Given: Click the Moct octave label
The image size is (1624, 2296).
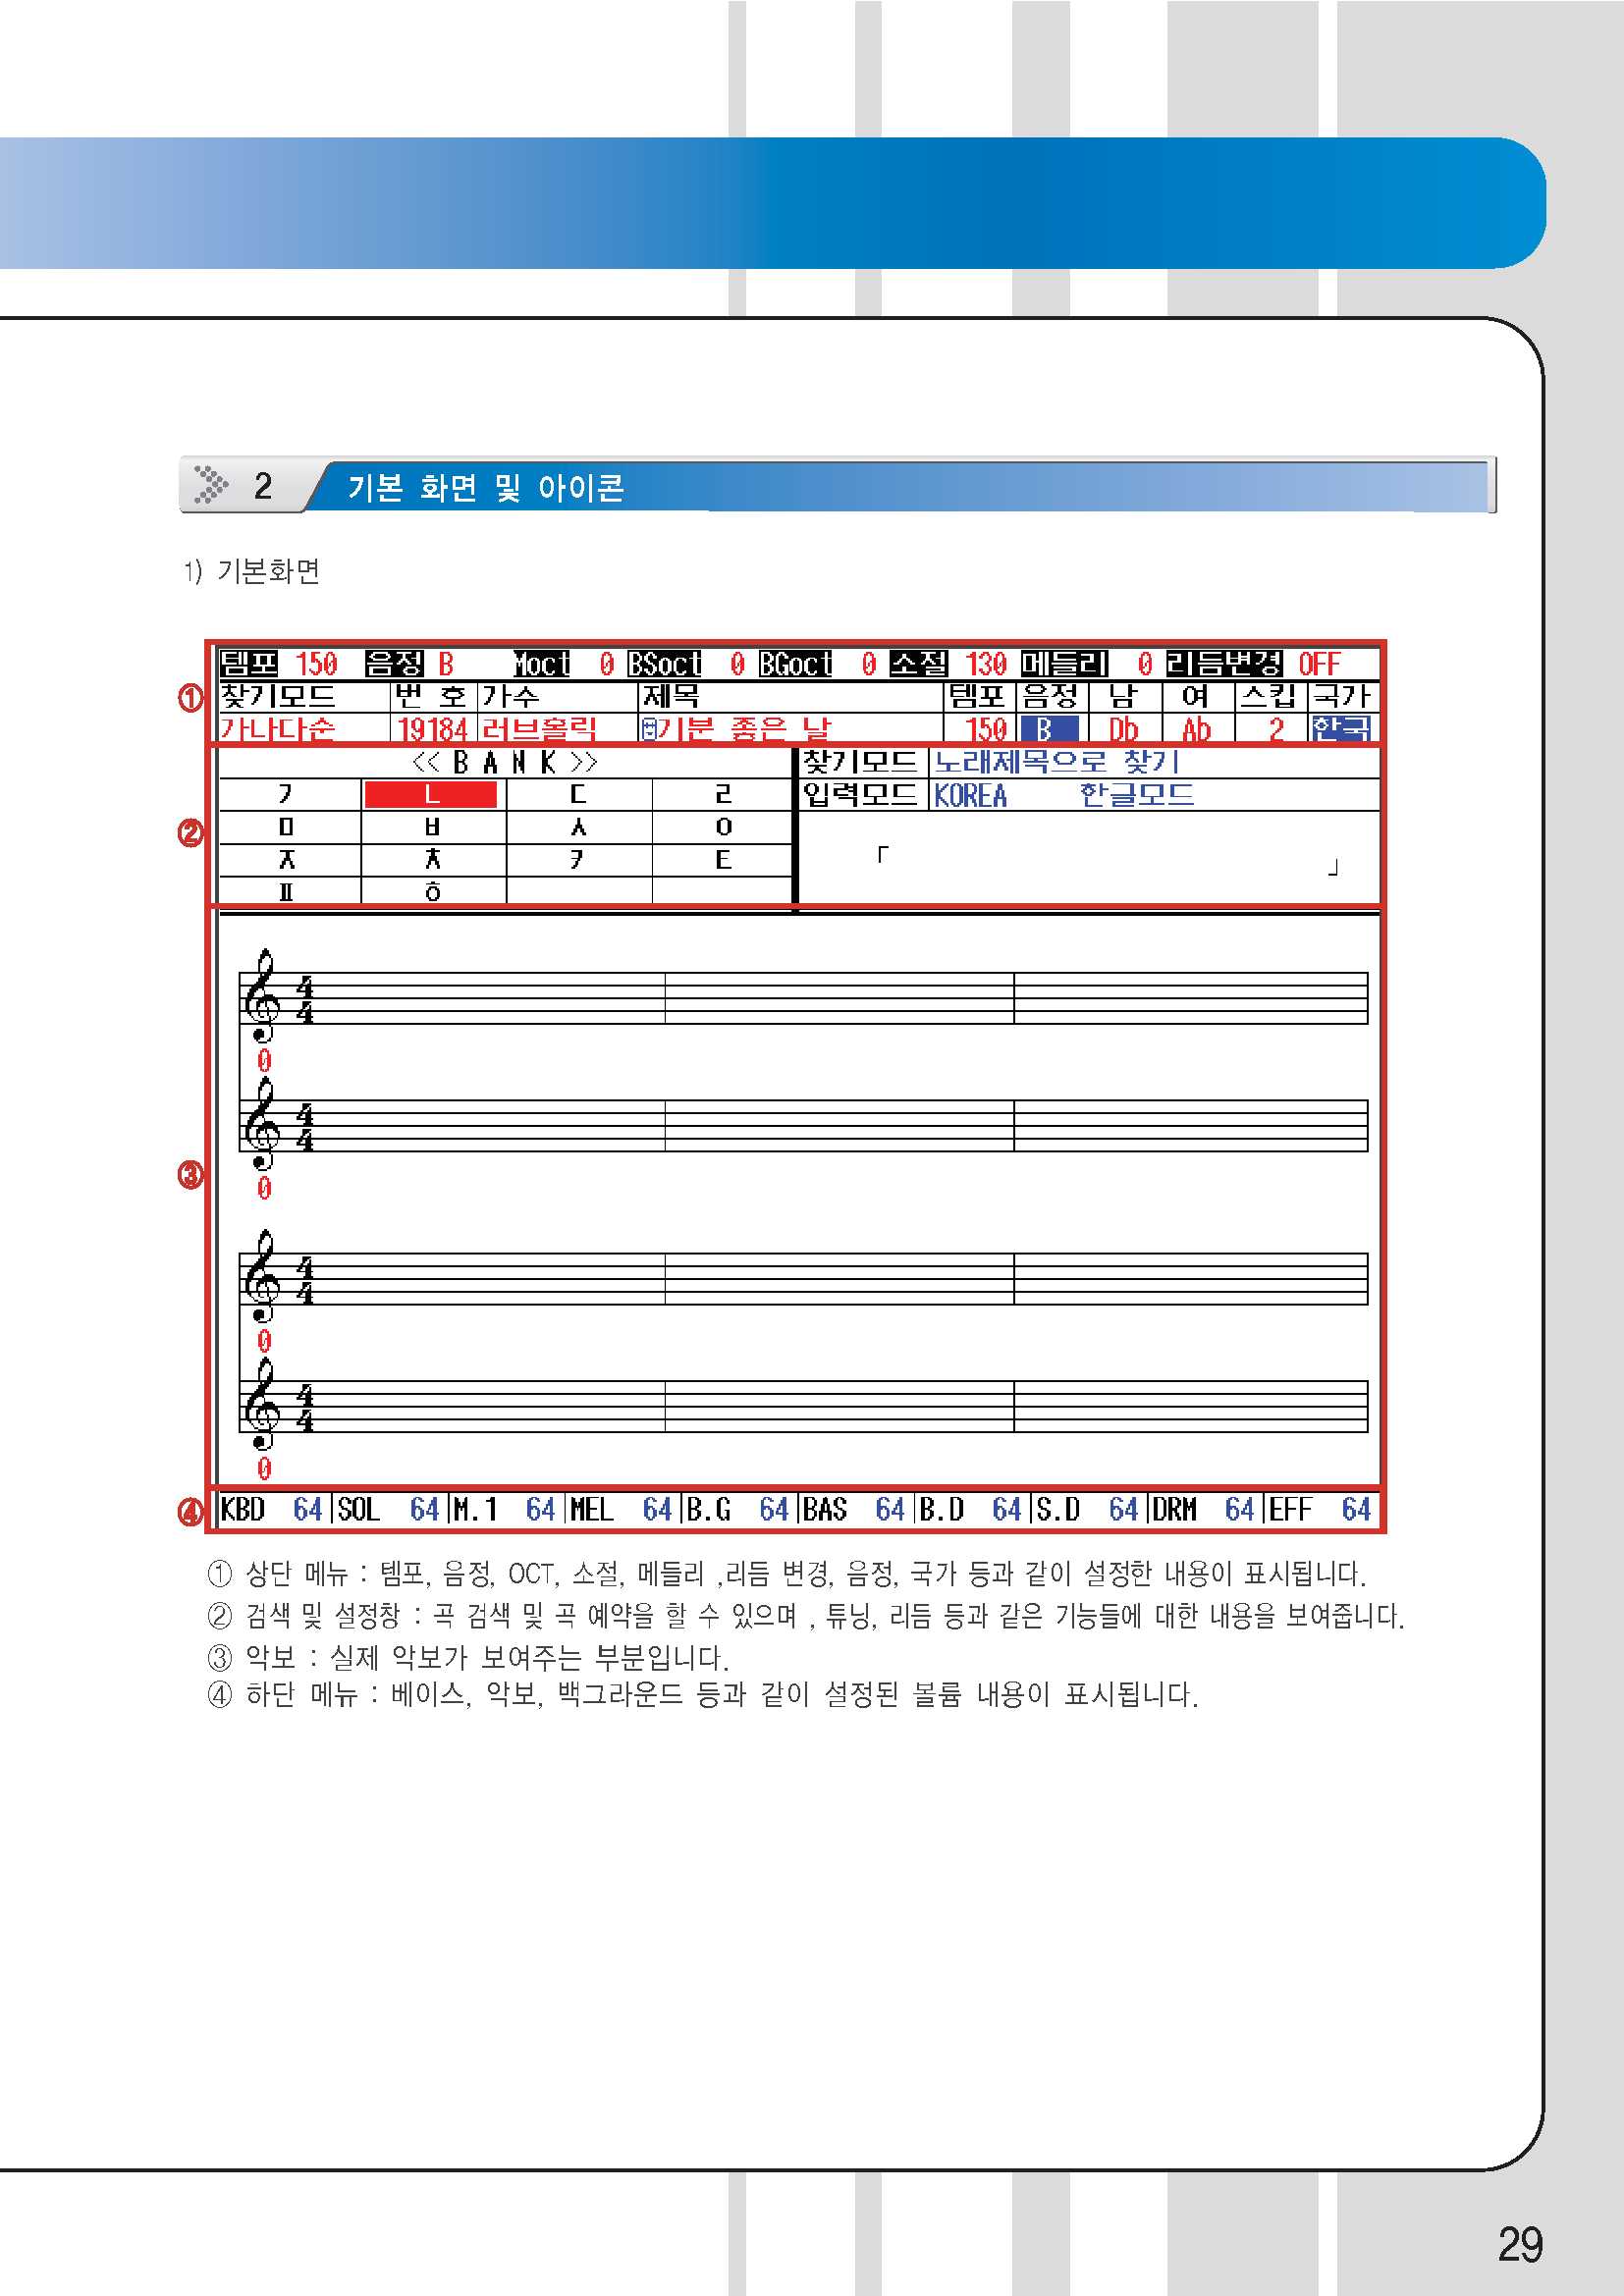Looking at the screenshot, I should click(541, 663).
